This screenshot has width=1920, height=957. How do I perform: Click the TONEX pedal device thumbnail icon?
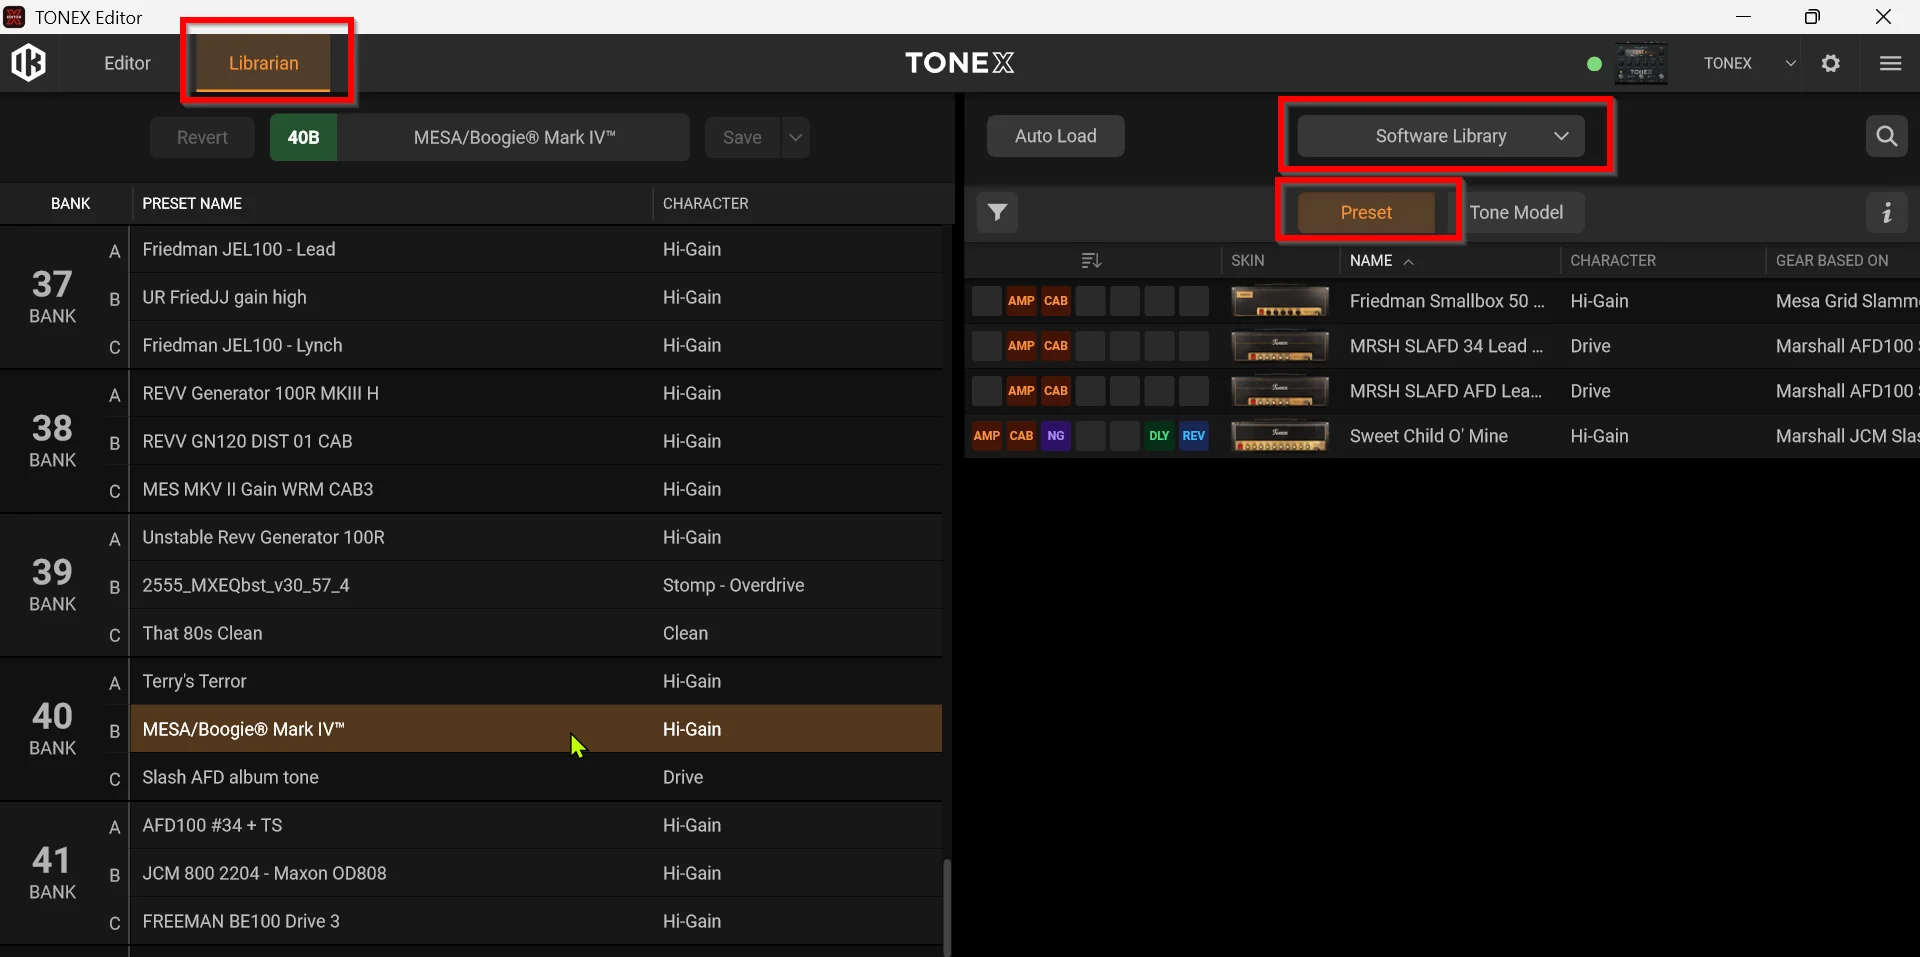[1642, 63]
